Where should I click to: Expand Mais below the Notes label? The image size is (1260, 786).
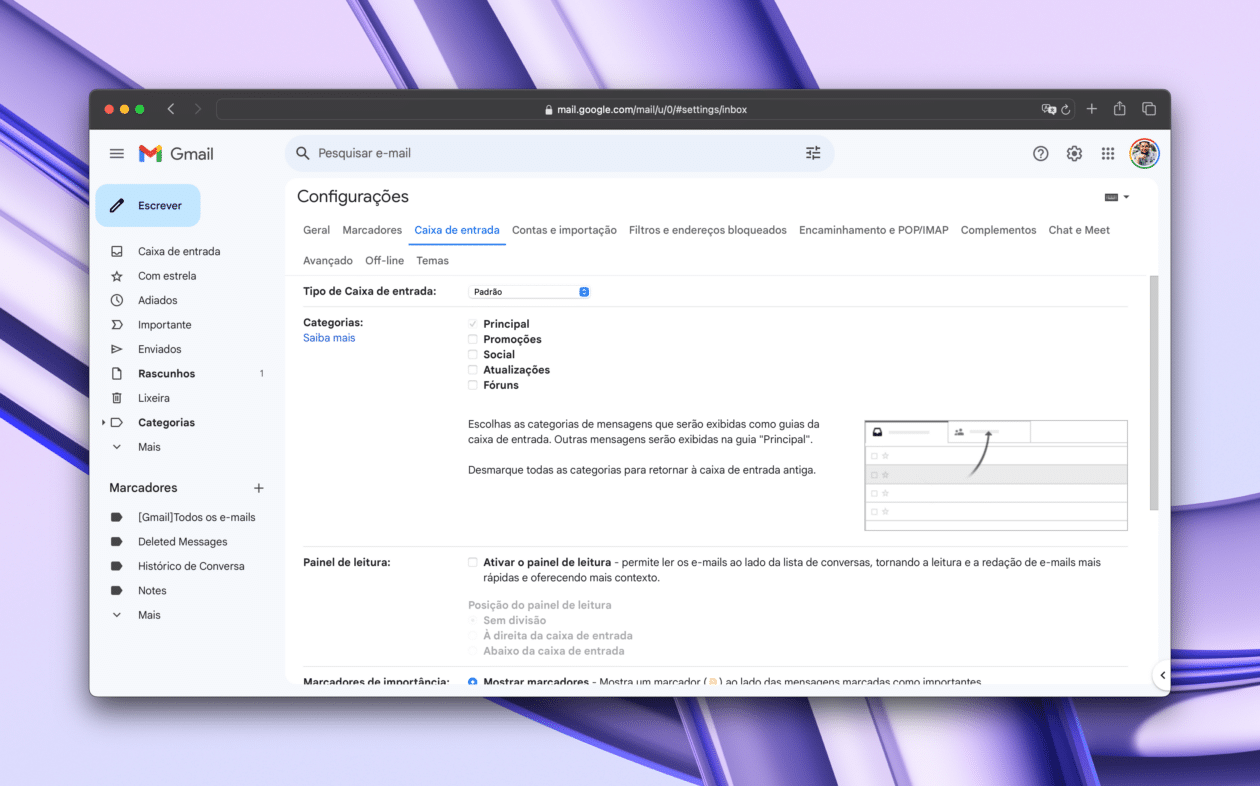pyautogui.click(x=149, y=615)
